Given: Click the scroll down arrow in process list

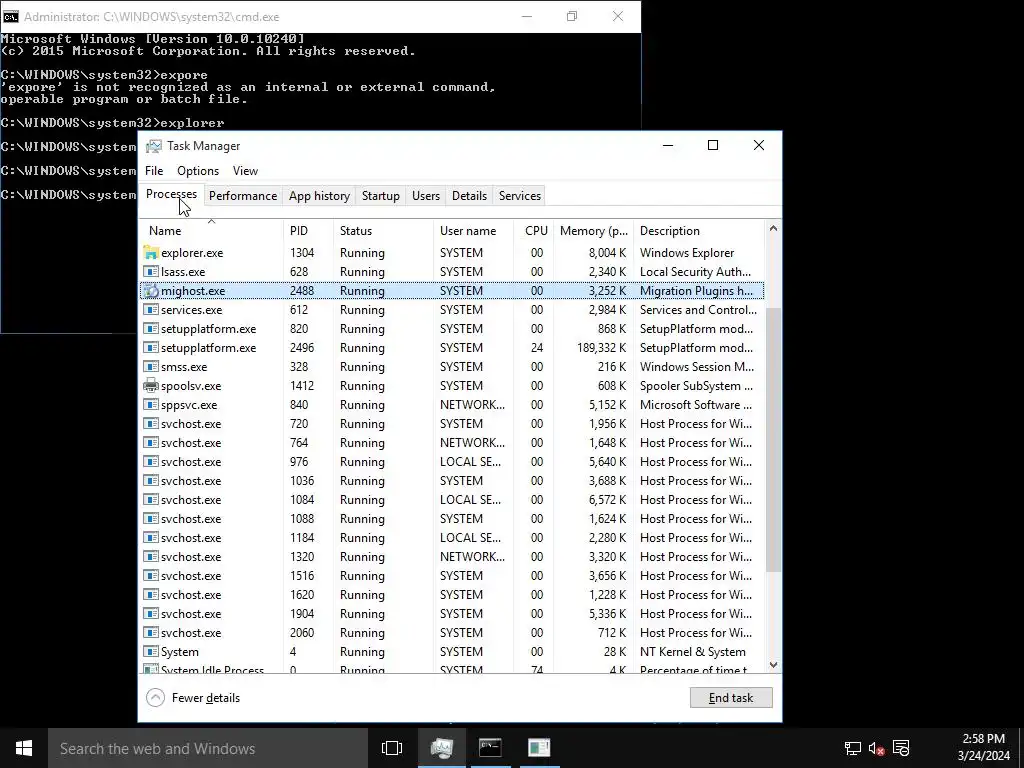Looking at the screenshot, I should 773,665.
